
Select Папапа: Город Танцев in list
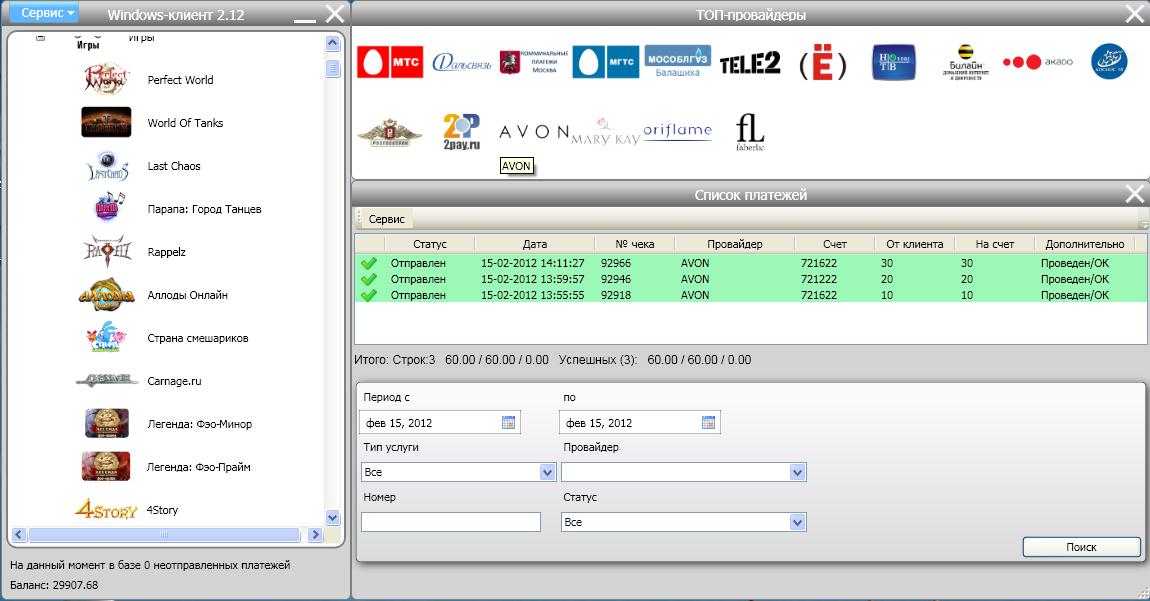point(204,209)
